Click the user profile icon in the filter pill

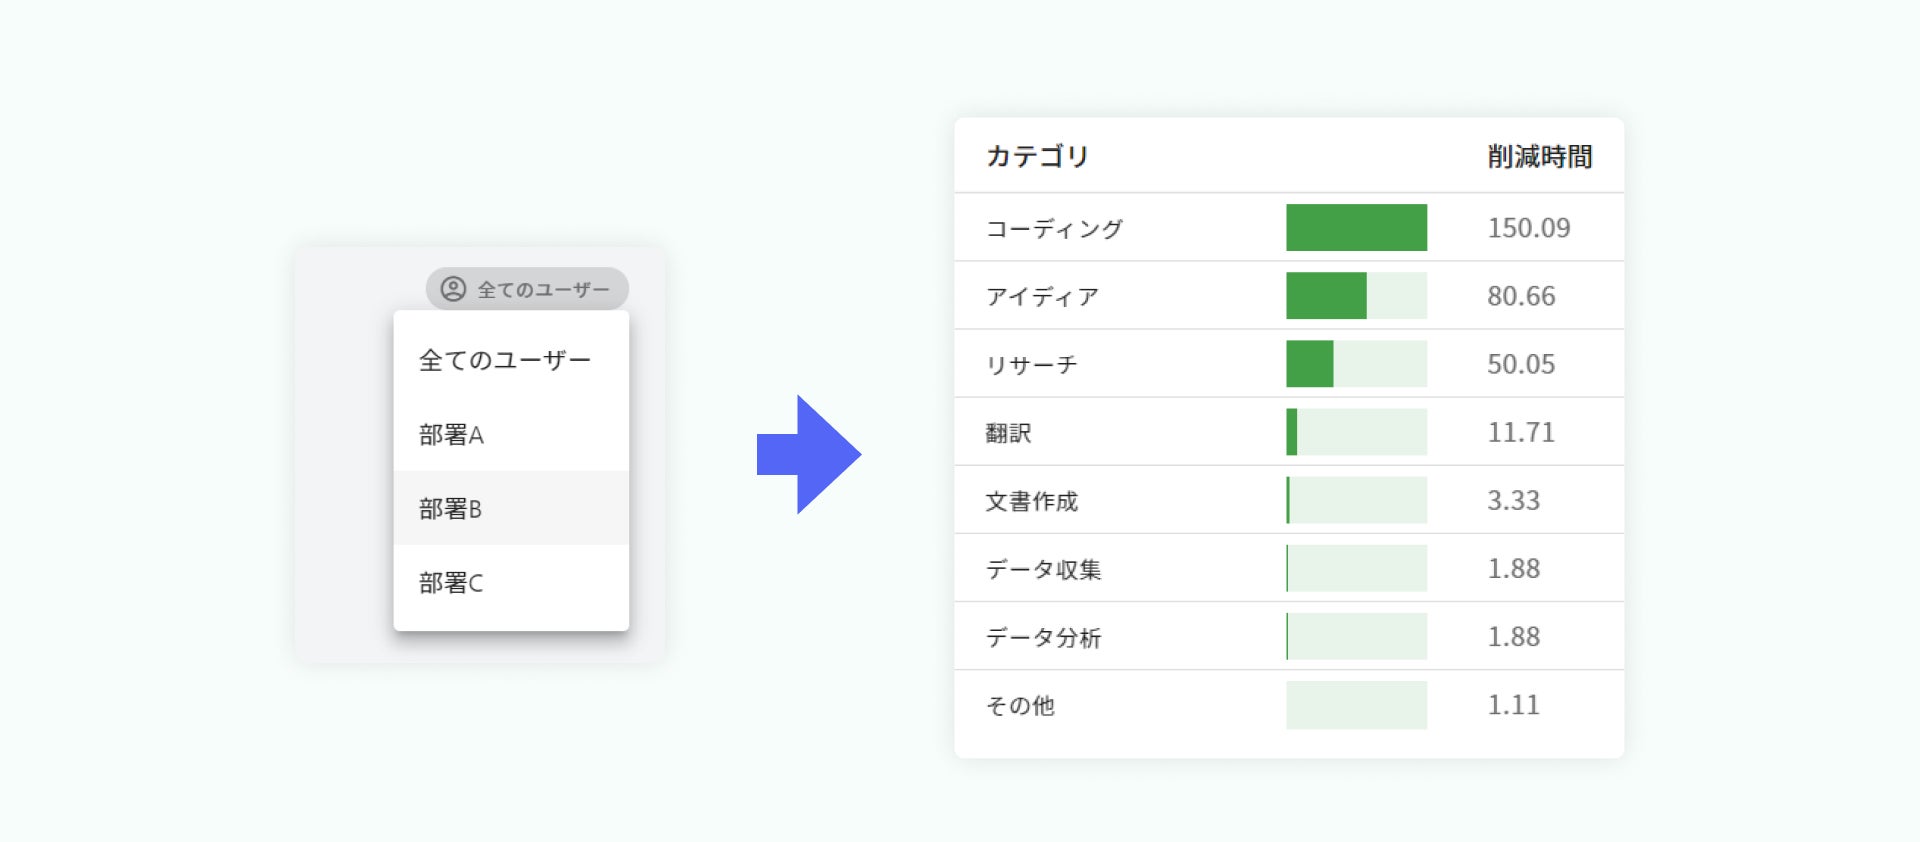tap(453, 289)
